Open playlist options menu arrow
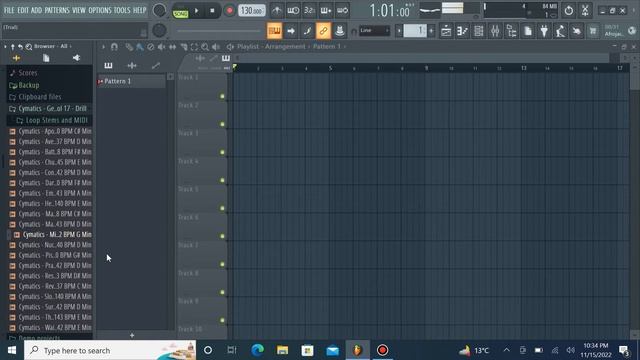 (x=103, y=47)
